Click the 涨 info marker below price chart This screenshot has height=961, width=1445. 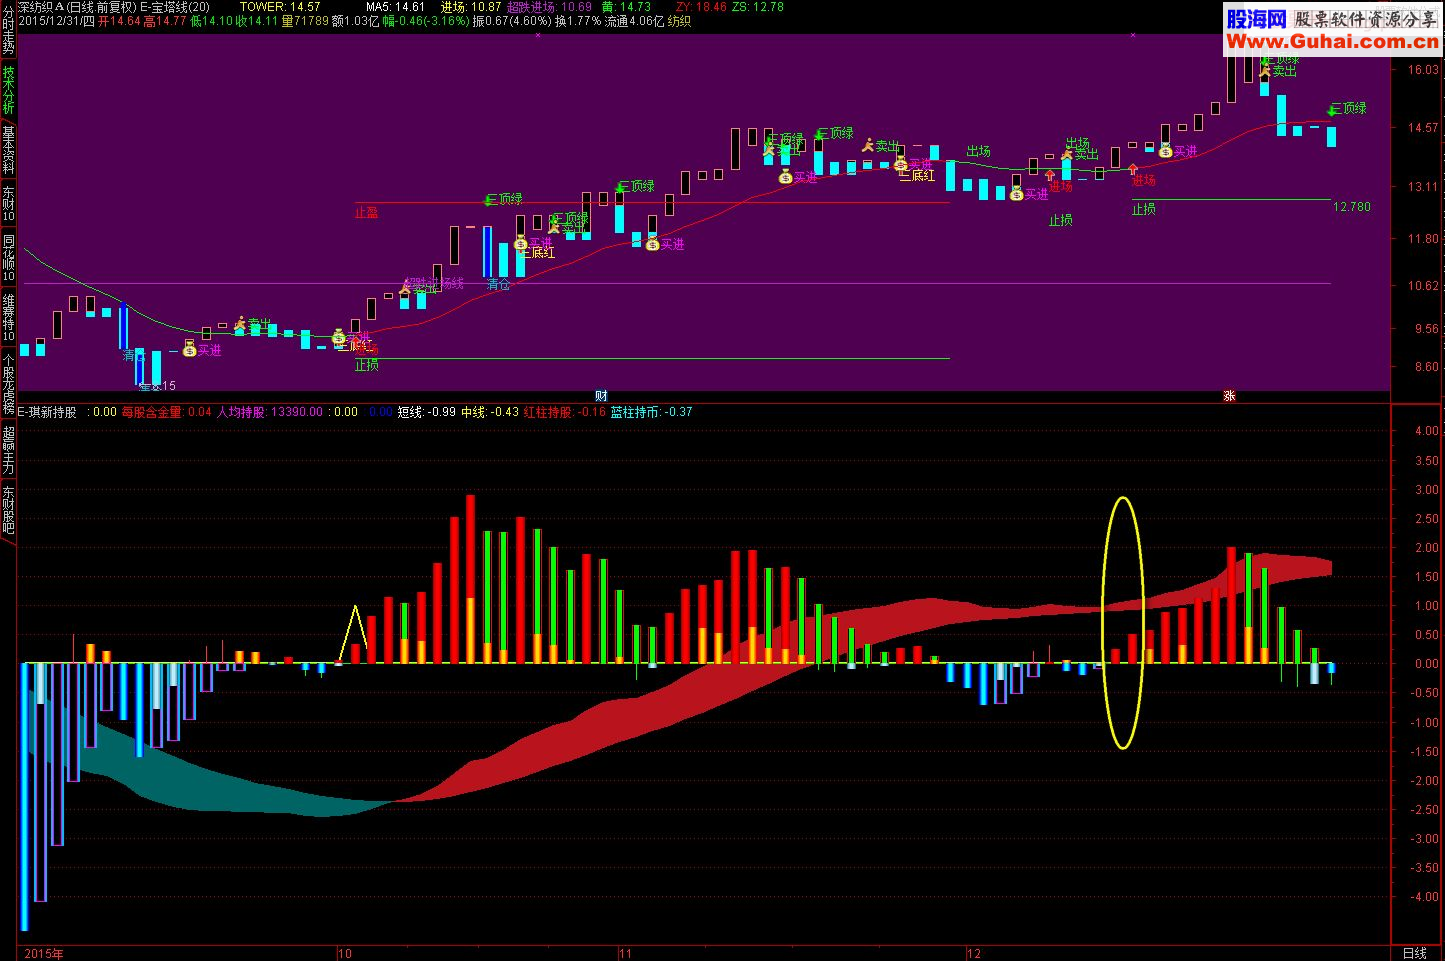coord(1229,396)
